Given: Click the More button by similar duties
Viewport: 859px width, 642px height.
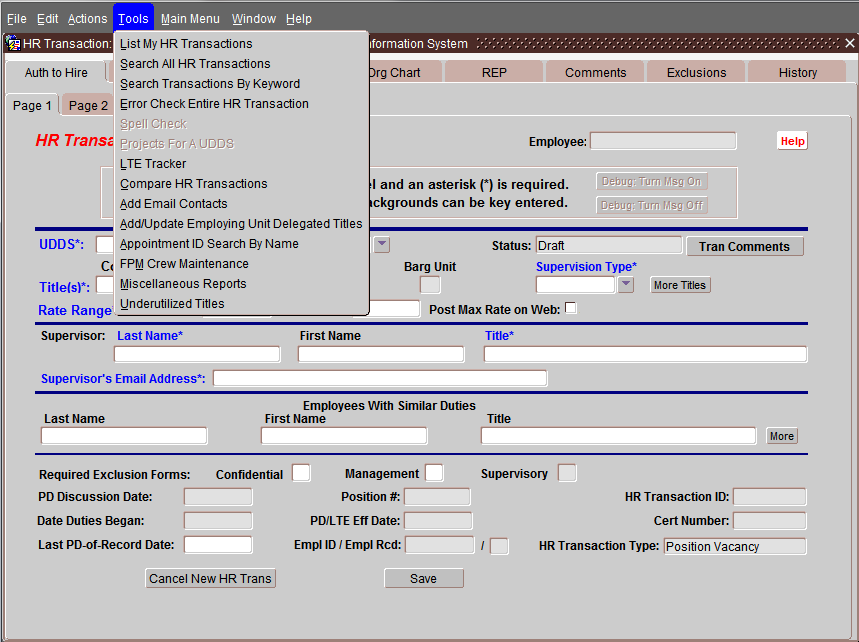Looking at the screenshot, I should (x=782, y=436).
